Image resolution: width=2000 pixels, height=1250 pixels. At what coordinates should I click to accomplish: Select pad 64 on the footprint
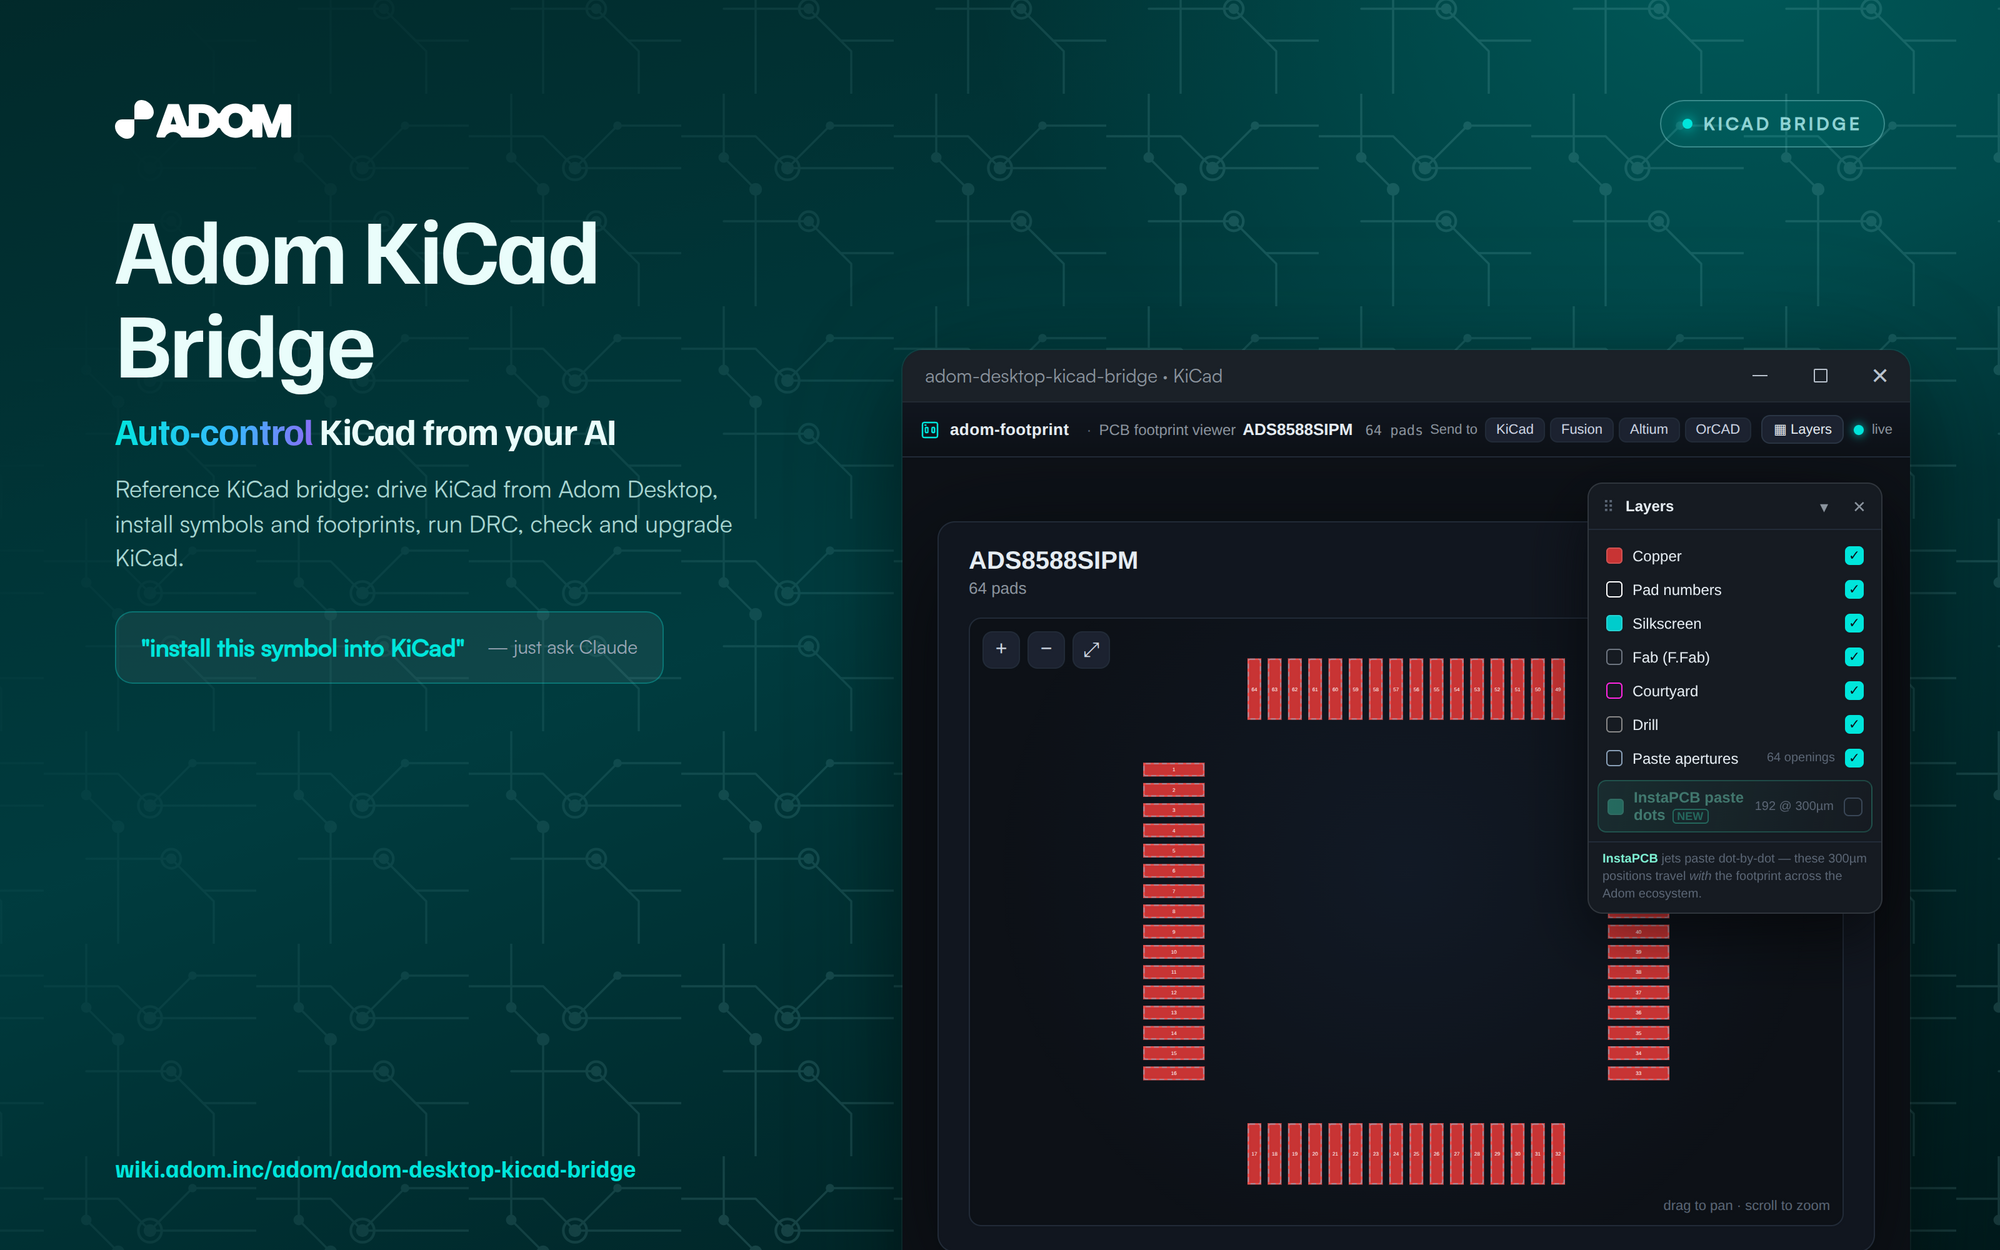[x=1254, y=689]
